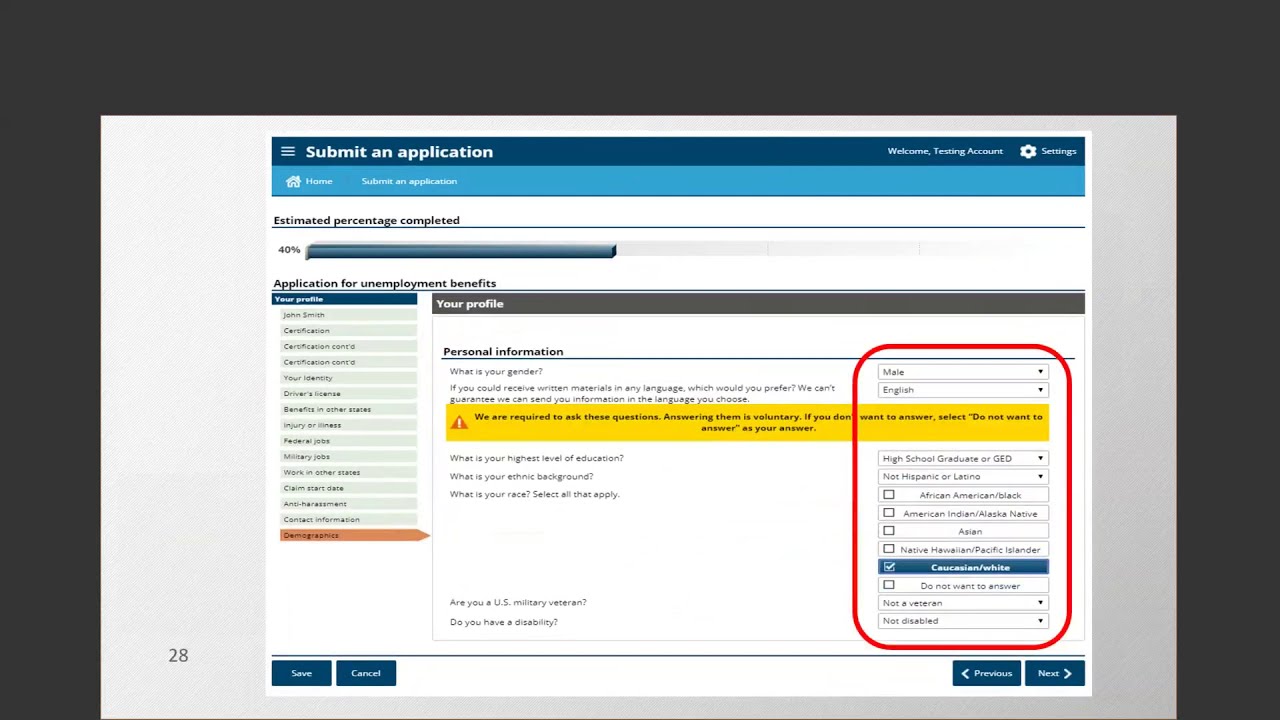Open Contact information sidebar step
This screenshot has height=720, width=1280.
pyautogui.click(x=348, y=520)
